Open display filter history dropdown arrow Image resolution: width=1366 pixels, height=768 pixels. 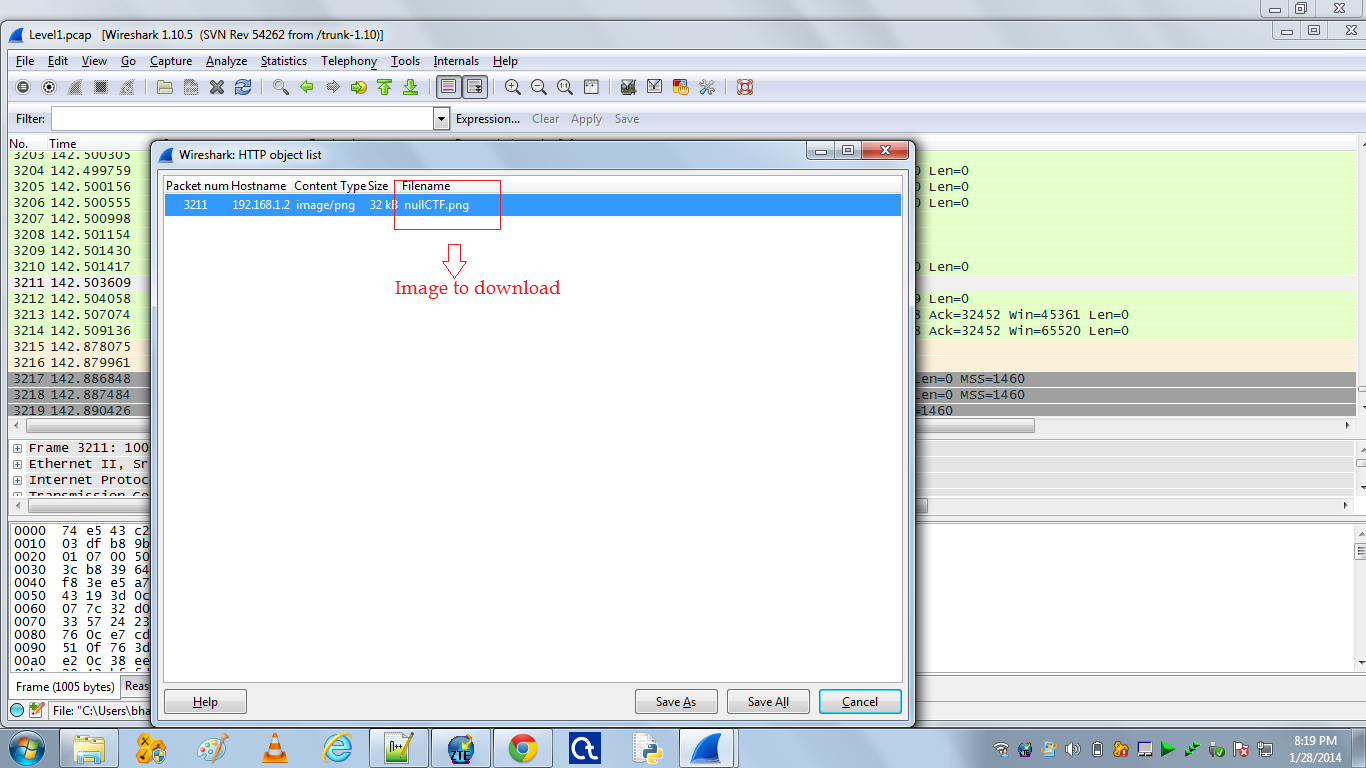[x=442, y=119]
